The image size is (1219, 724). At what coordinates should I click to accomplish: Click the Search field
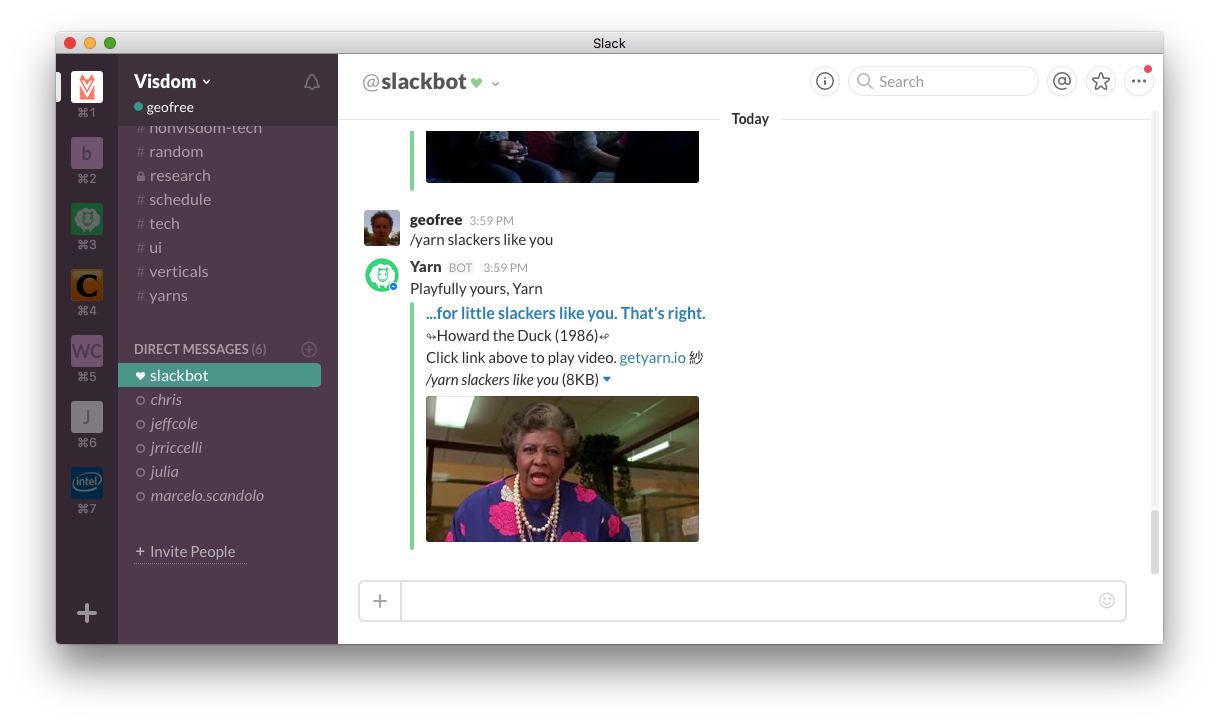tap(943, 82)
